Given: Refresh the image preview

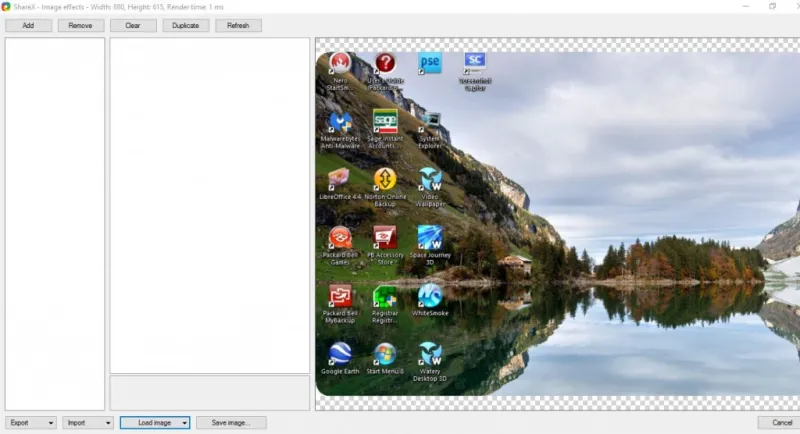Looking at the screenshot, I should point(238,25).
